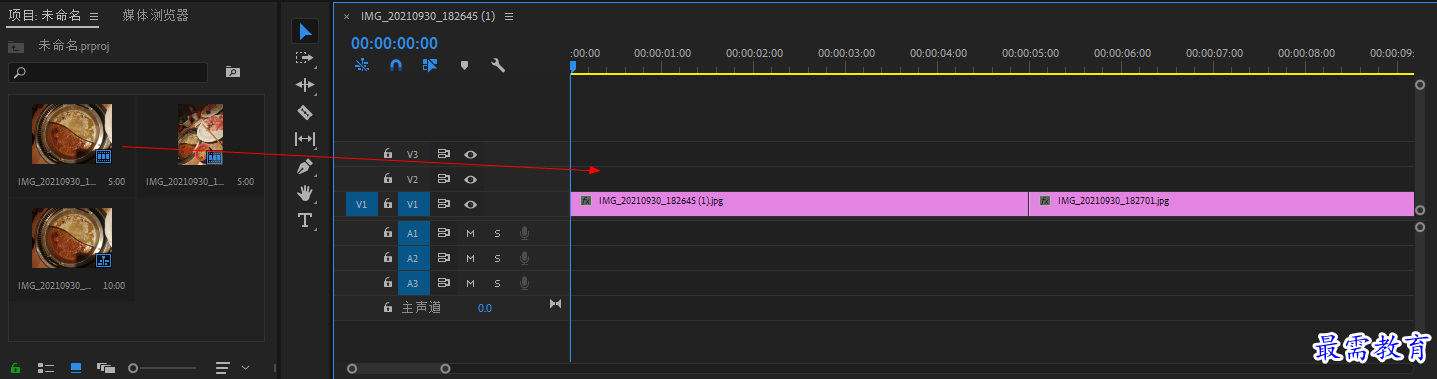Open the sequence panel menu next to sequence name

[x=509, y=17]
